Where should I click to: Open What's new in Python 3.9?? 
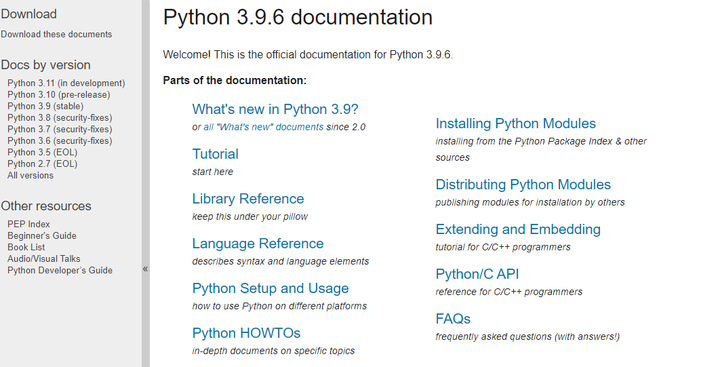click(x=275, y=109)
